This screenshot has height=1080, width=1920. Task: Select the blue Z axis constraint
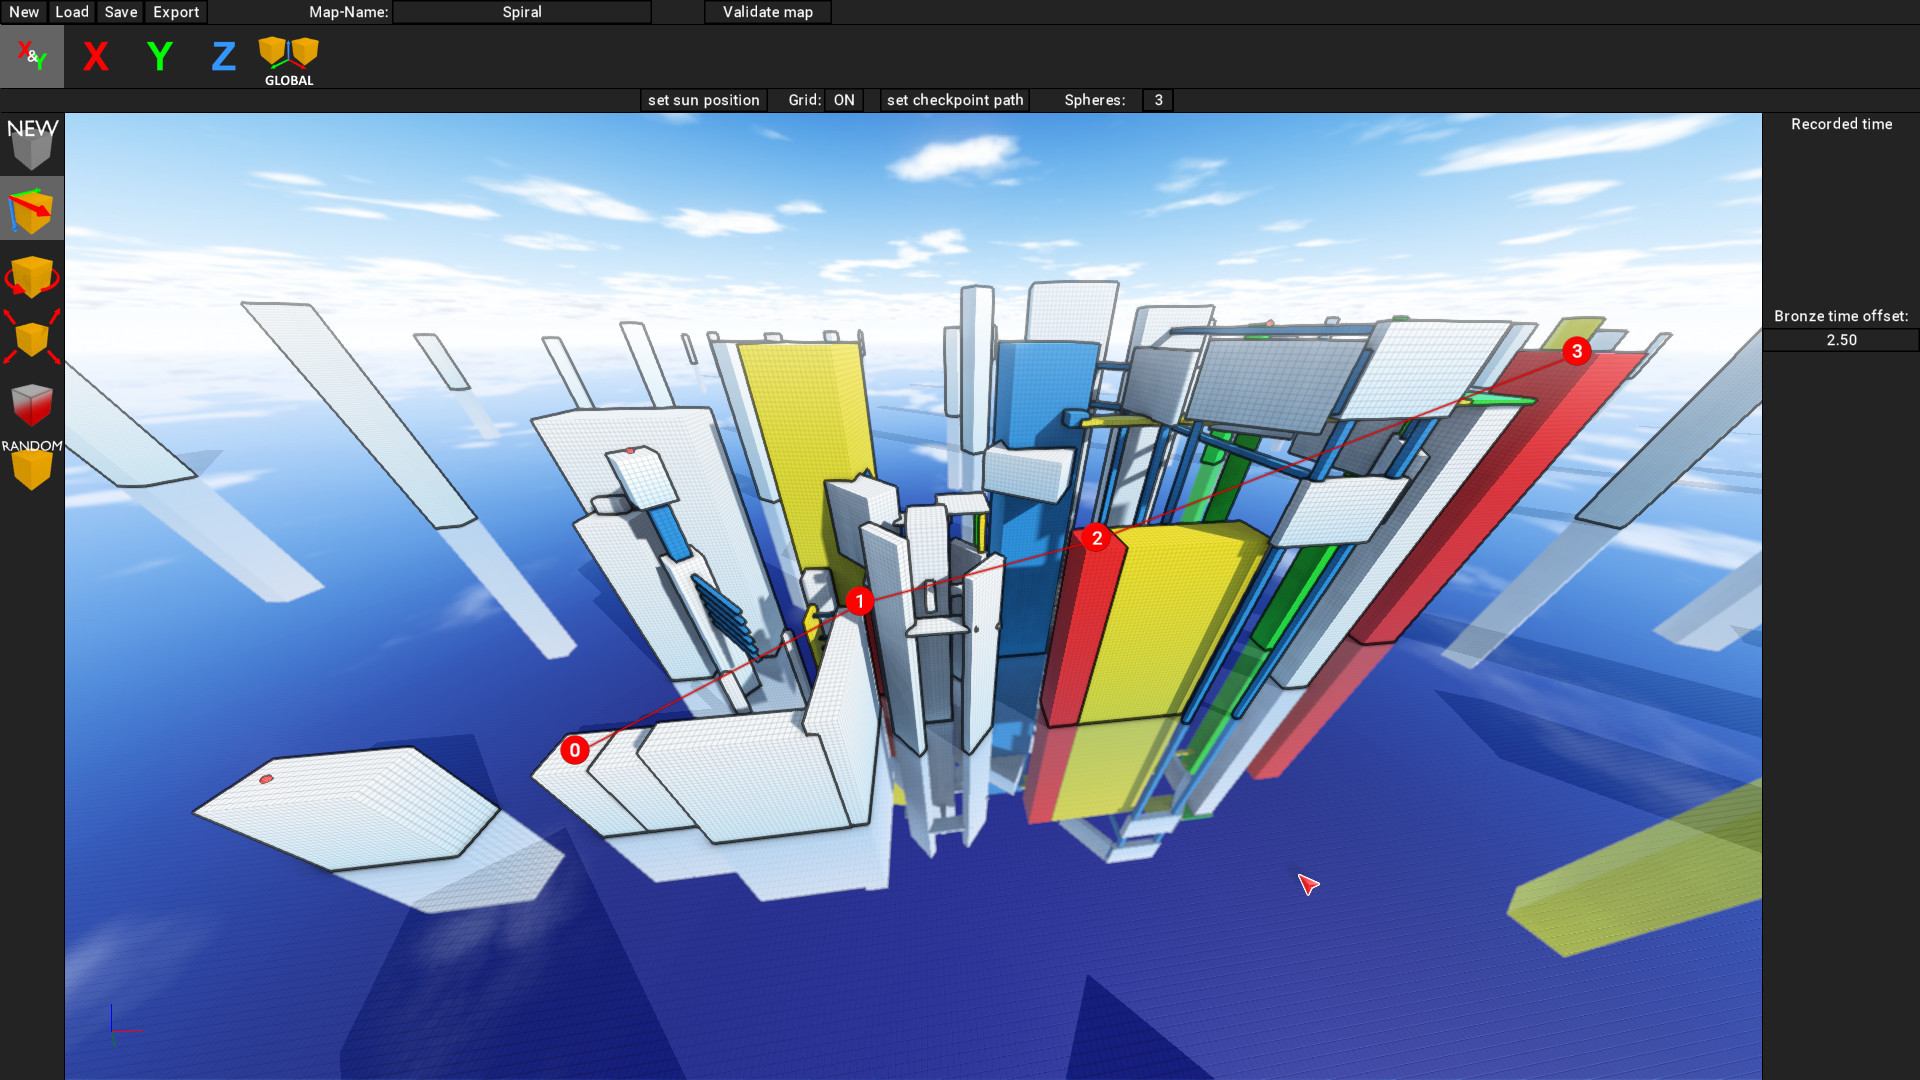(x=224, y=57)
